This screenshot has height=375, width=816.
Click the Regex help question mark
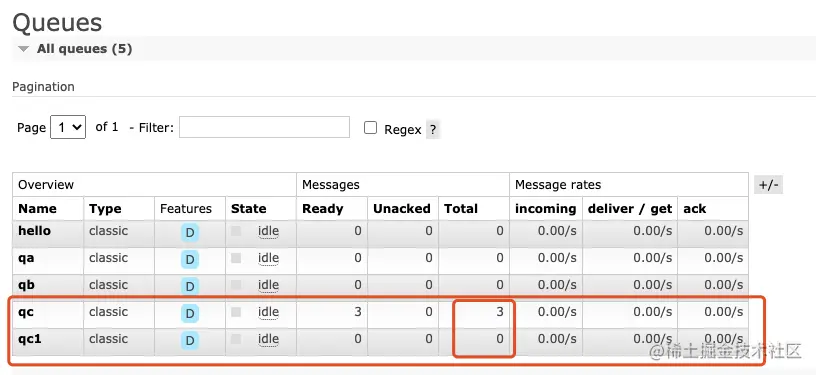pyautogui.click(x=433, y=129)
